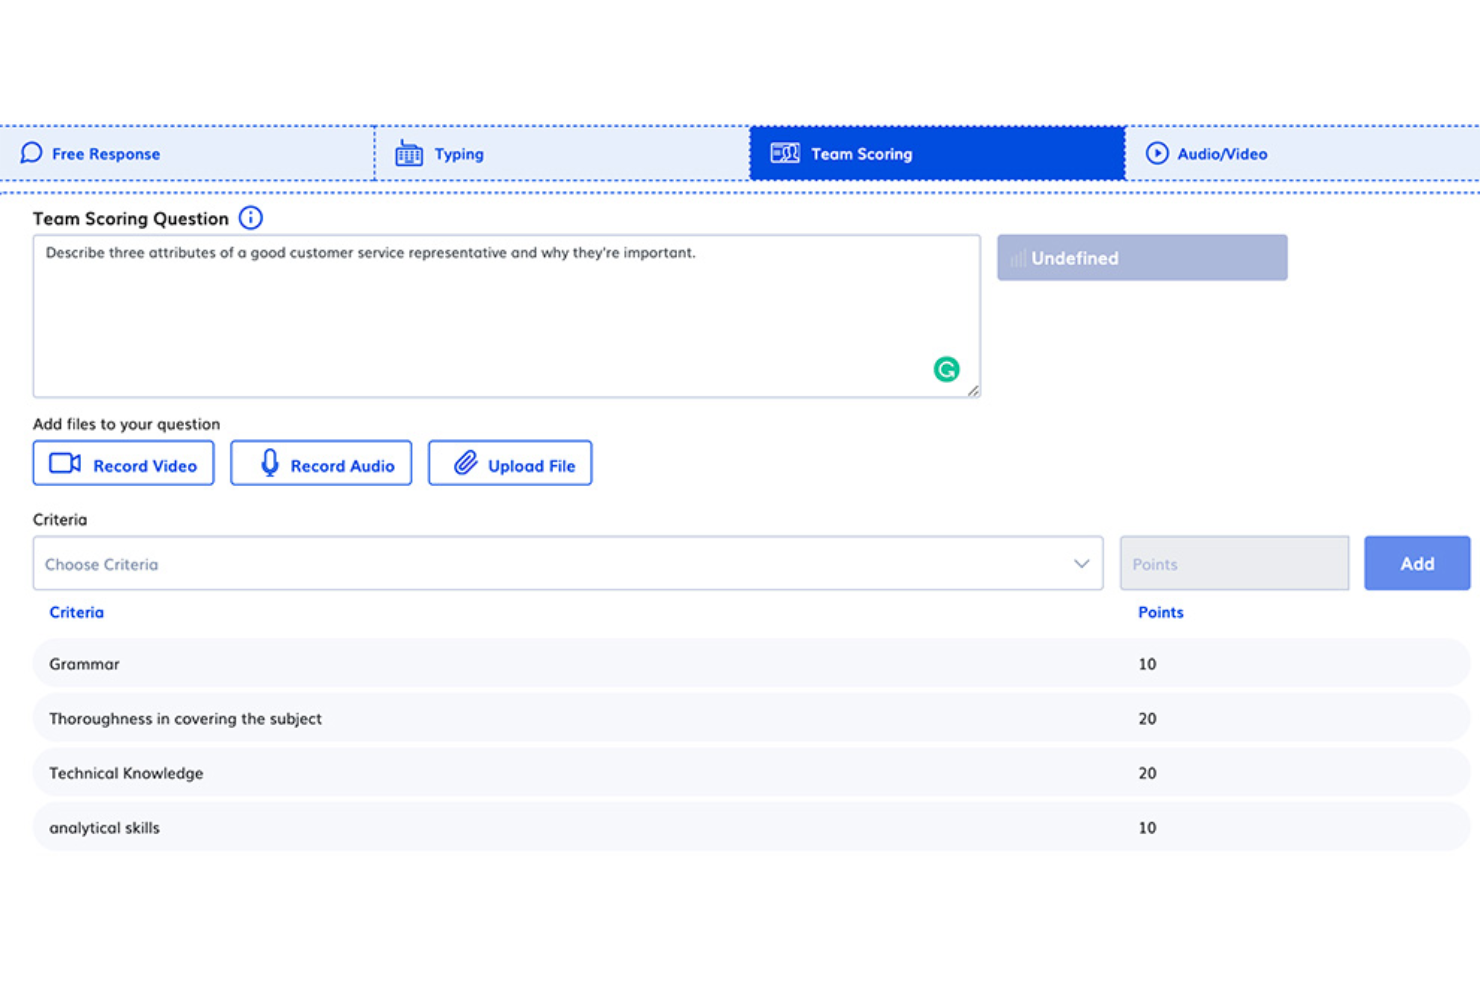The width and height of the screenshot is (1480, 987).
Task: Click the Team Scoring tab icon
Action: coord(785,153)
